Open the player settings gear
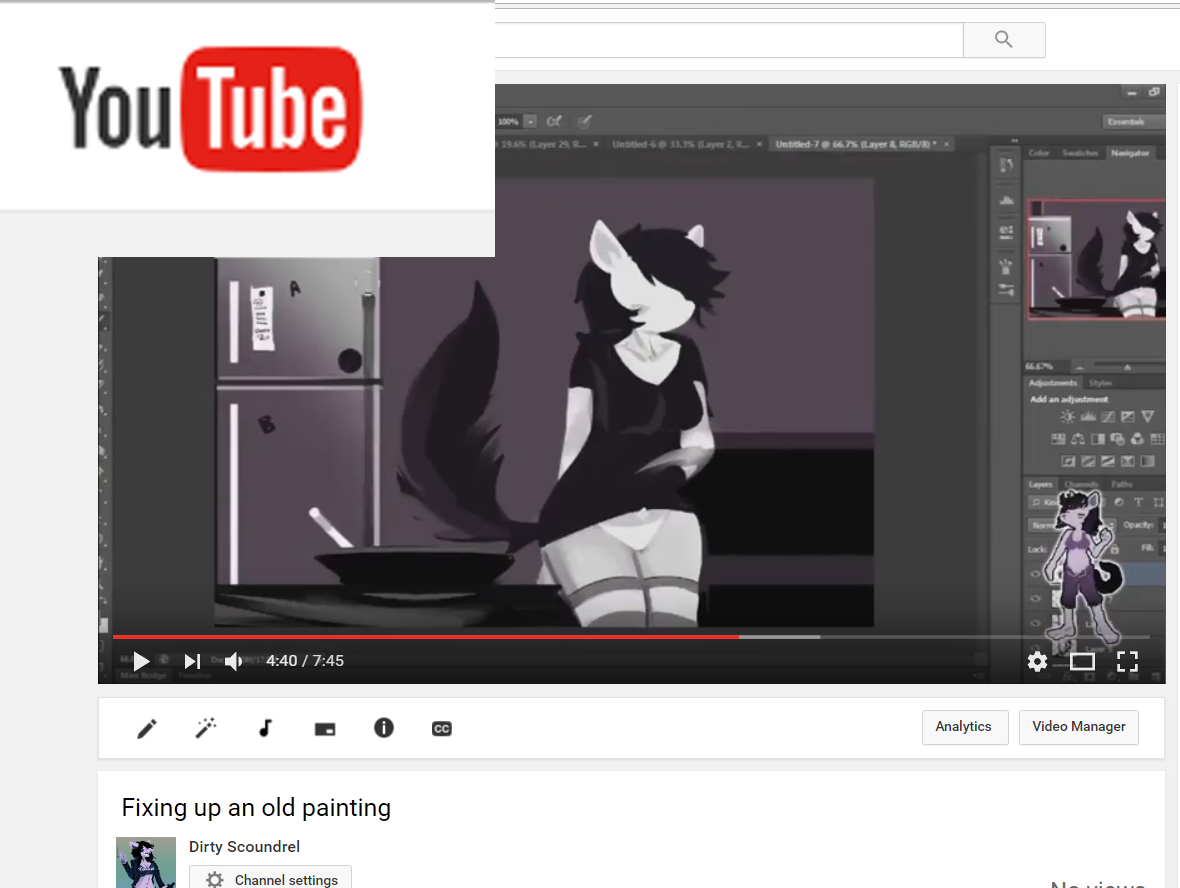The height and width of the screenshot is (888, 1180). coord(1037,661)
